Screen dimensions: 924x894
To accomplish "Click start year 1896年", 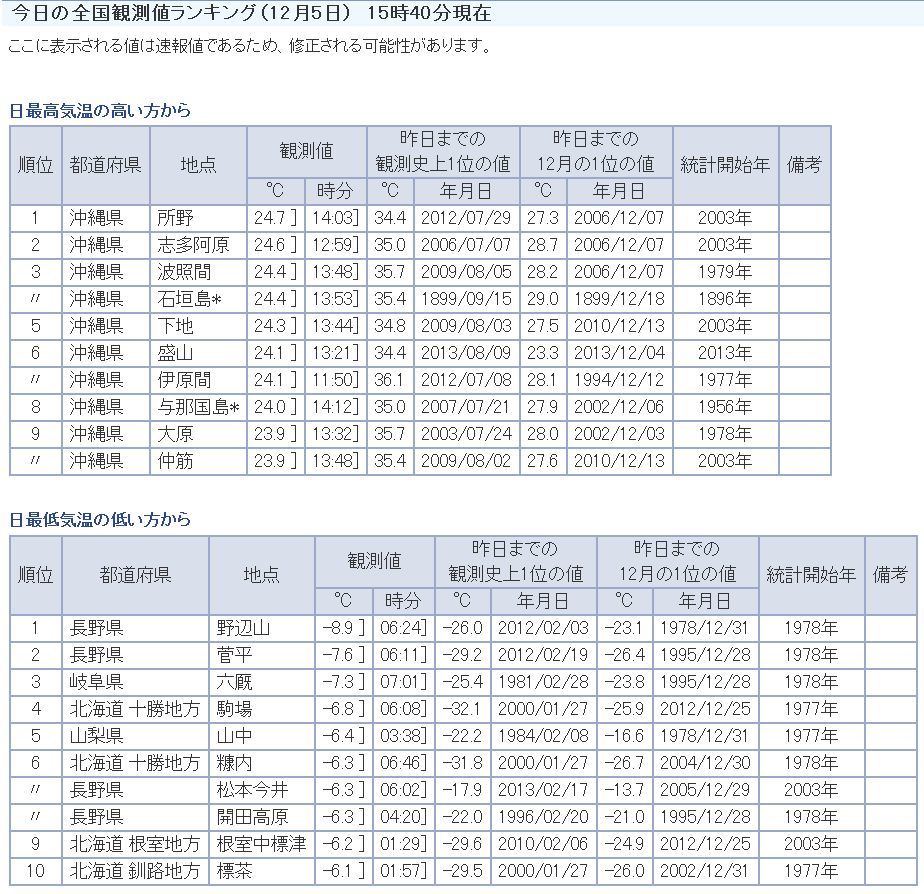I will [x=725, y=299].
